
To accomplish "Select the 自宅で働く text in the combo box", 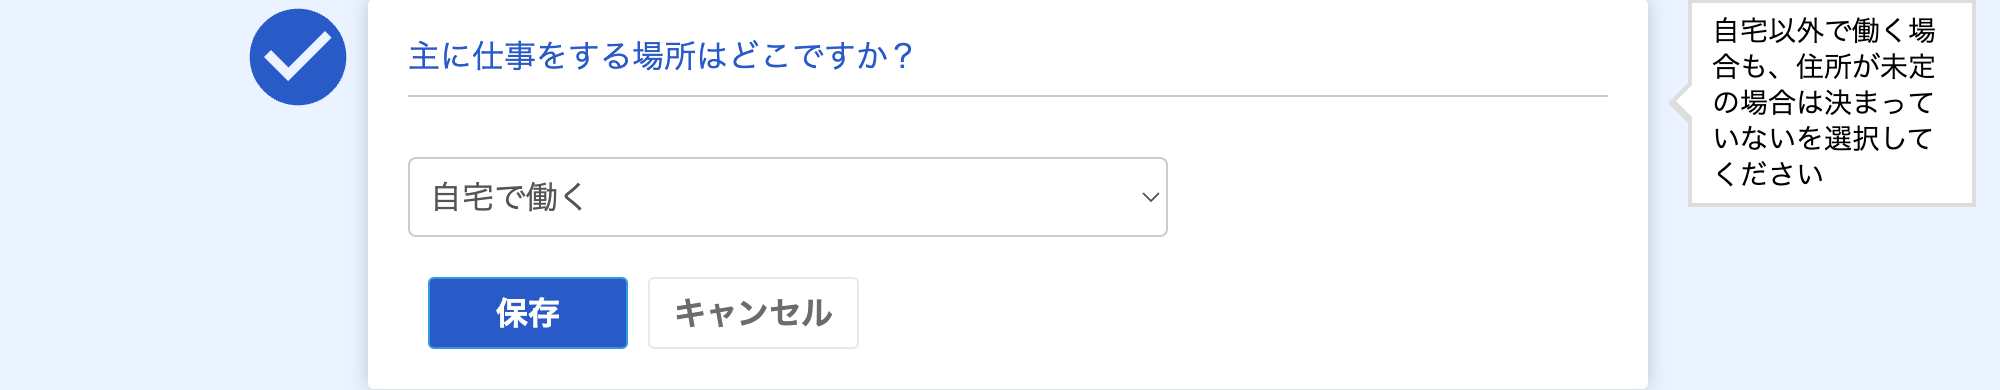I will [508, 197].
